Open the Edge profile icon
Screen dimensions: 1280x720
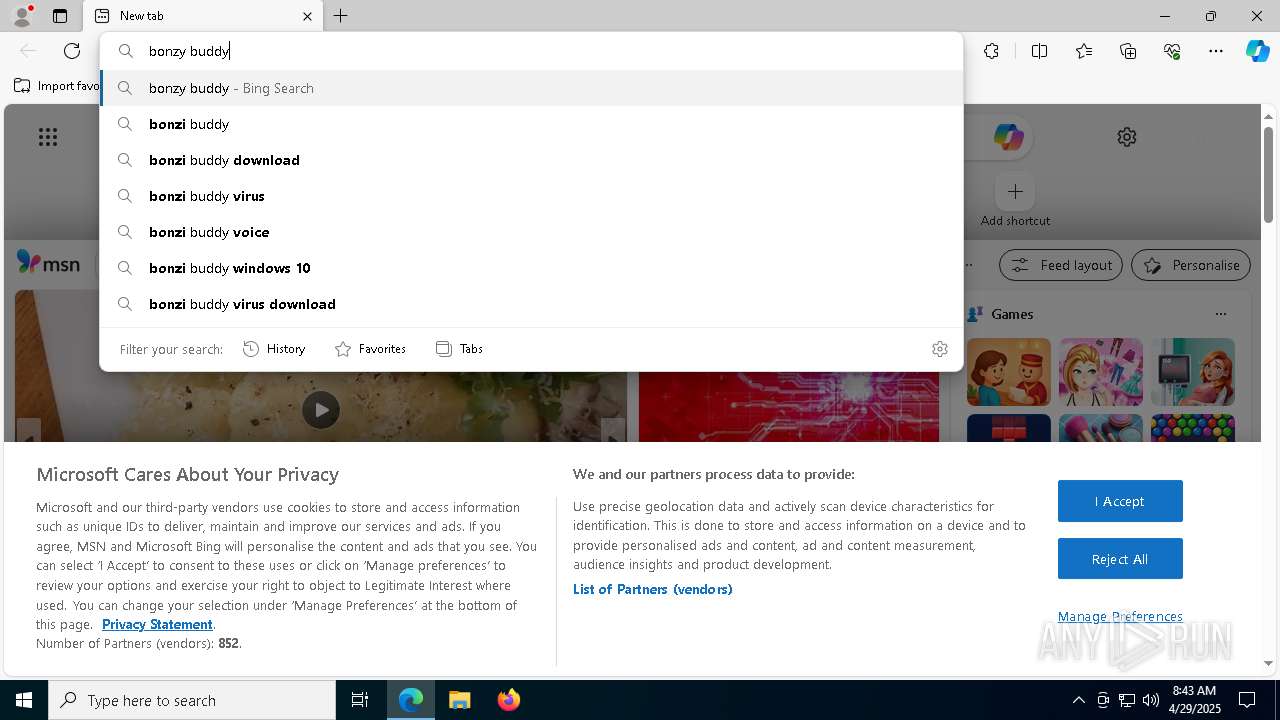coord(22,16)
